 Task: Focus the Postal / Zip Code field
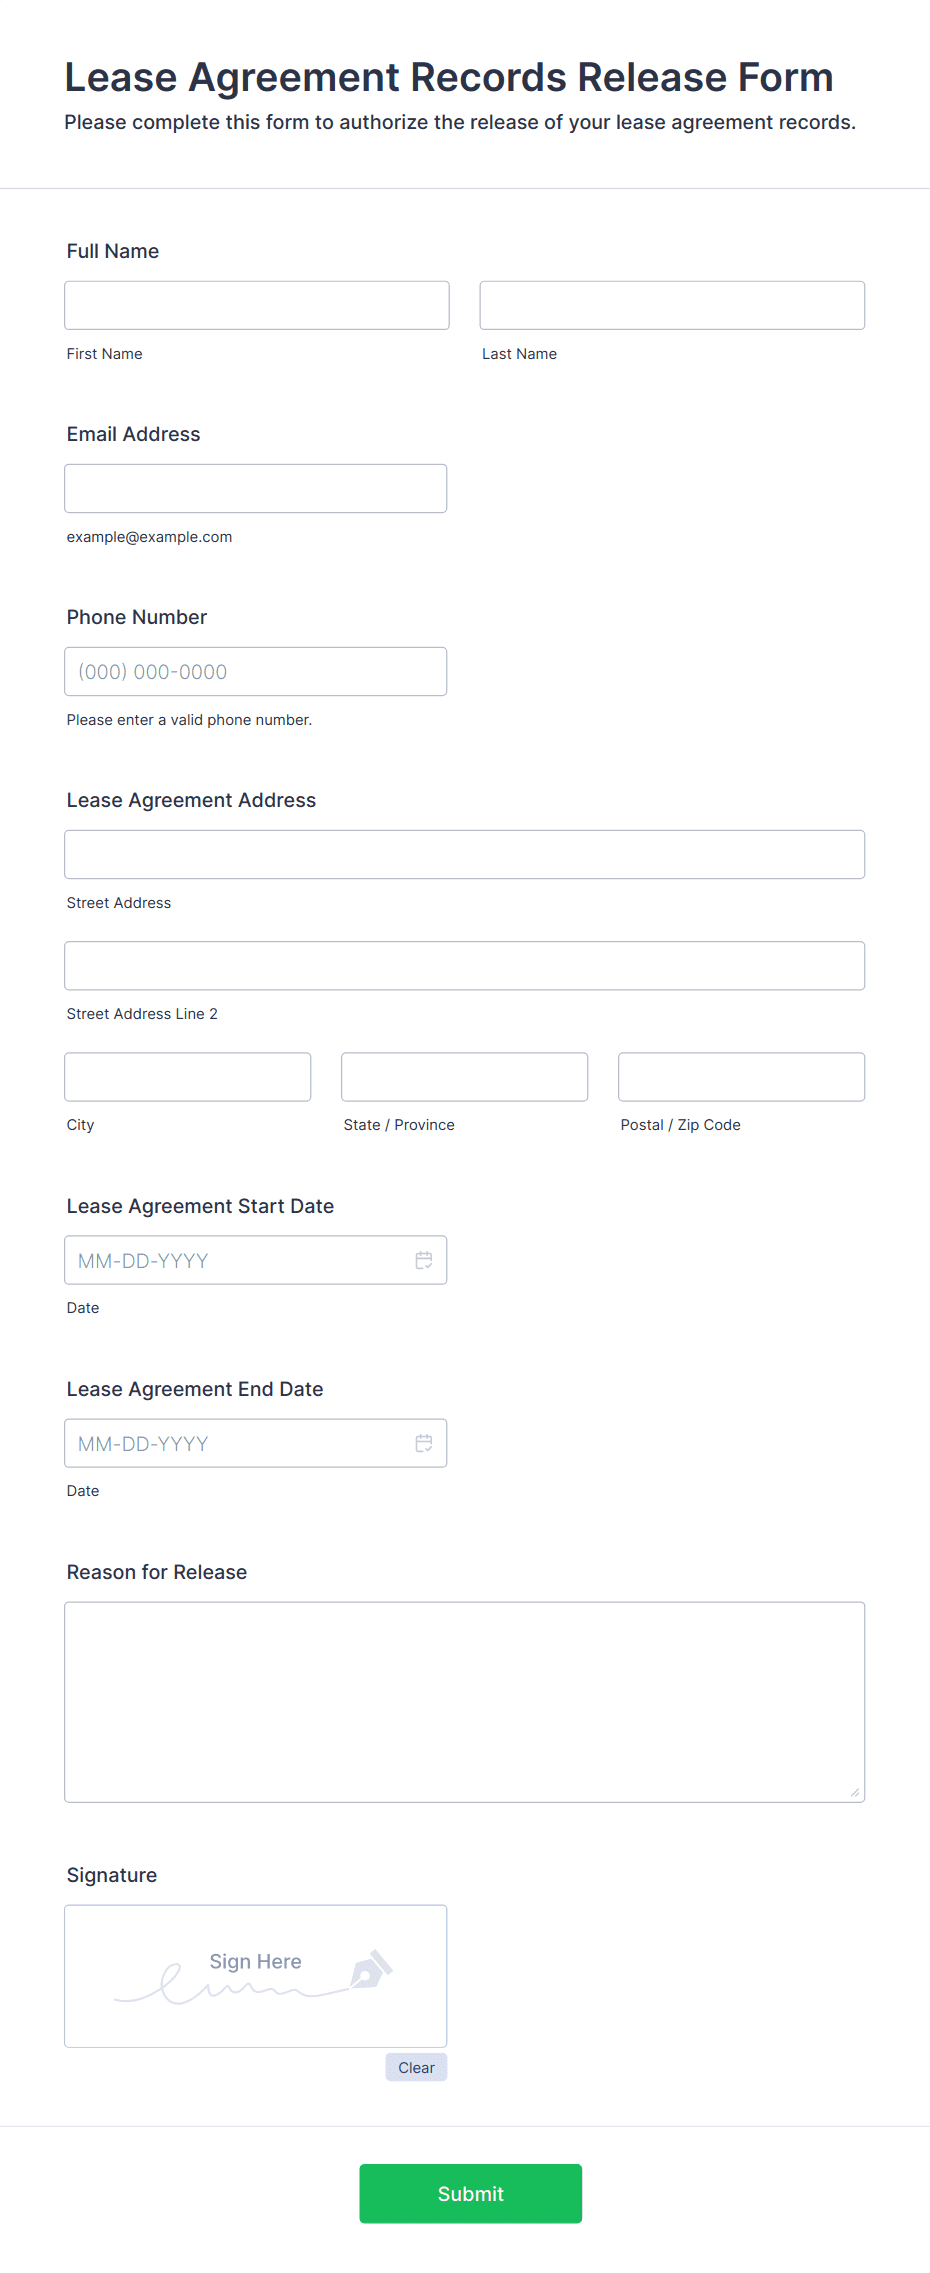[742, 1076]
